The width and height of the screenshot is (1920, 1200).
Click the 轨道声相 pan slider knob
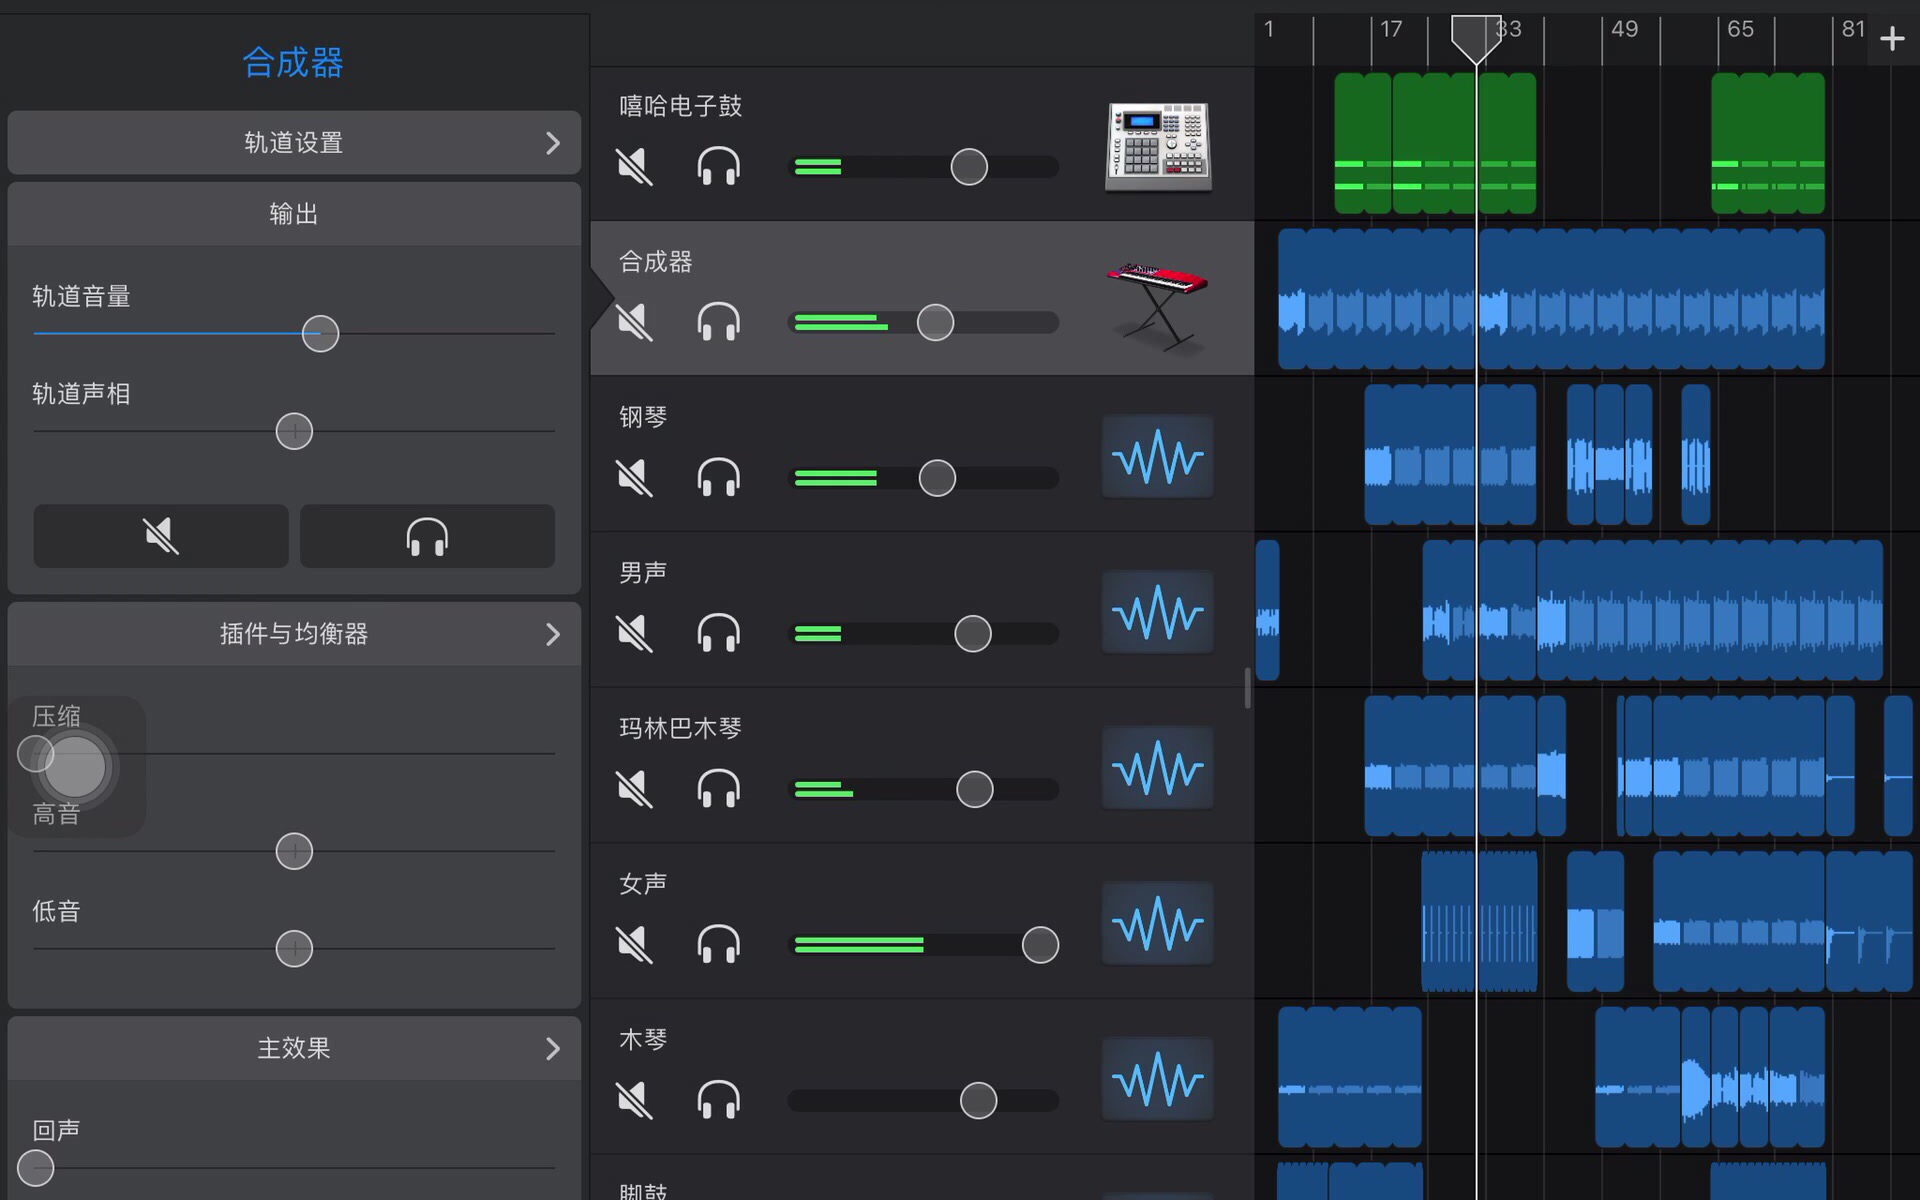tap(294, 431)
